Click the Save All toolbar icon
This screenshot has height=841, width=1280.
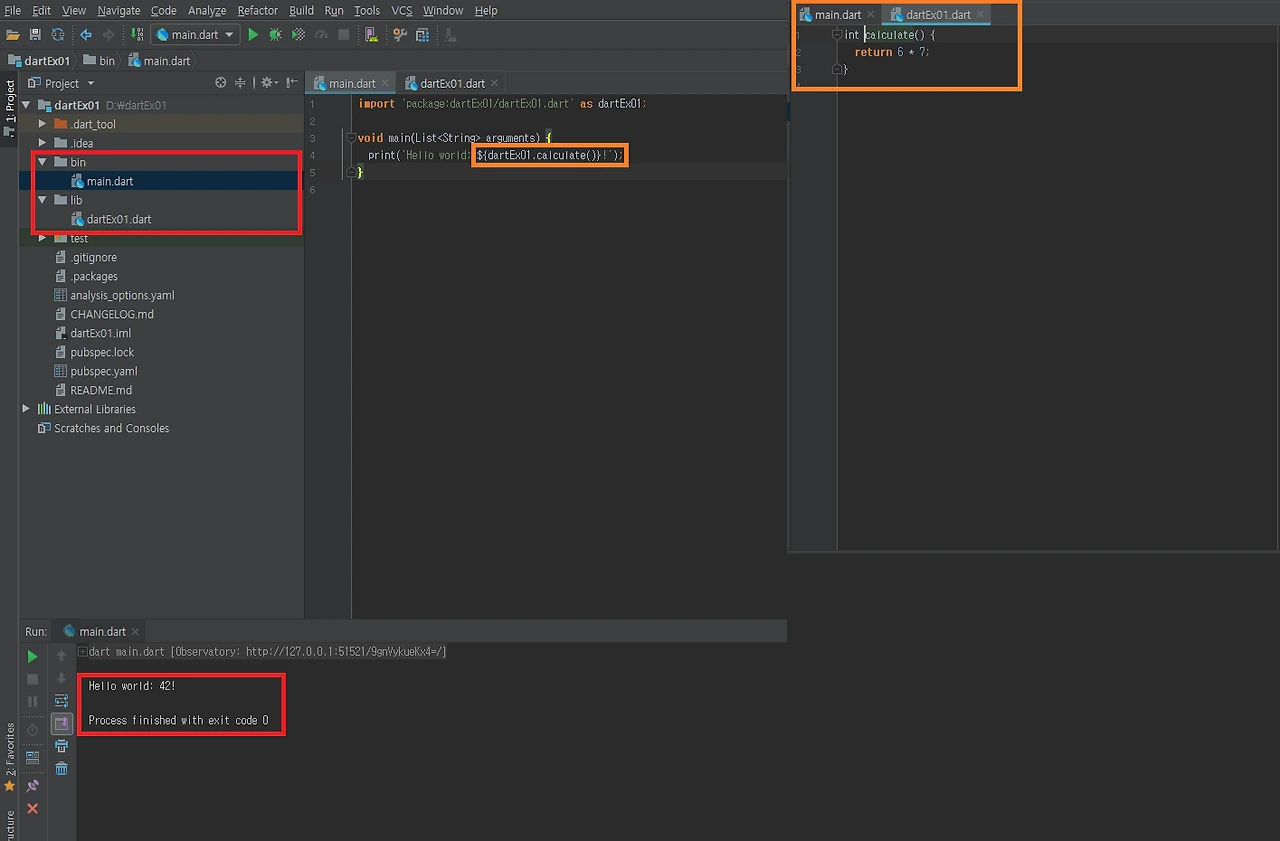[35, 35]
